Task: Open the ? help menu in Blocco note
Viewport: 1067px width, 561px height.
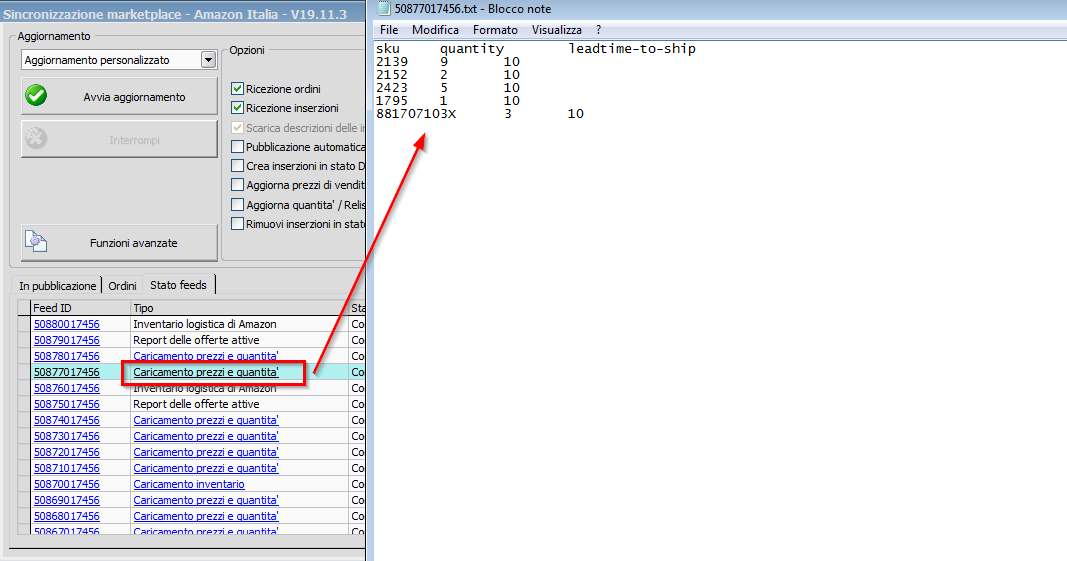Action: coord(598,30)
